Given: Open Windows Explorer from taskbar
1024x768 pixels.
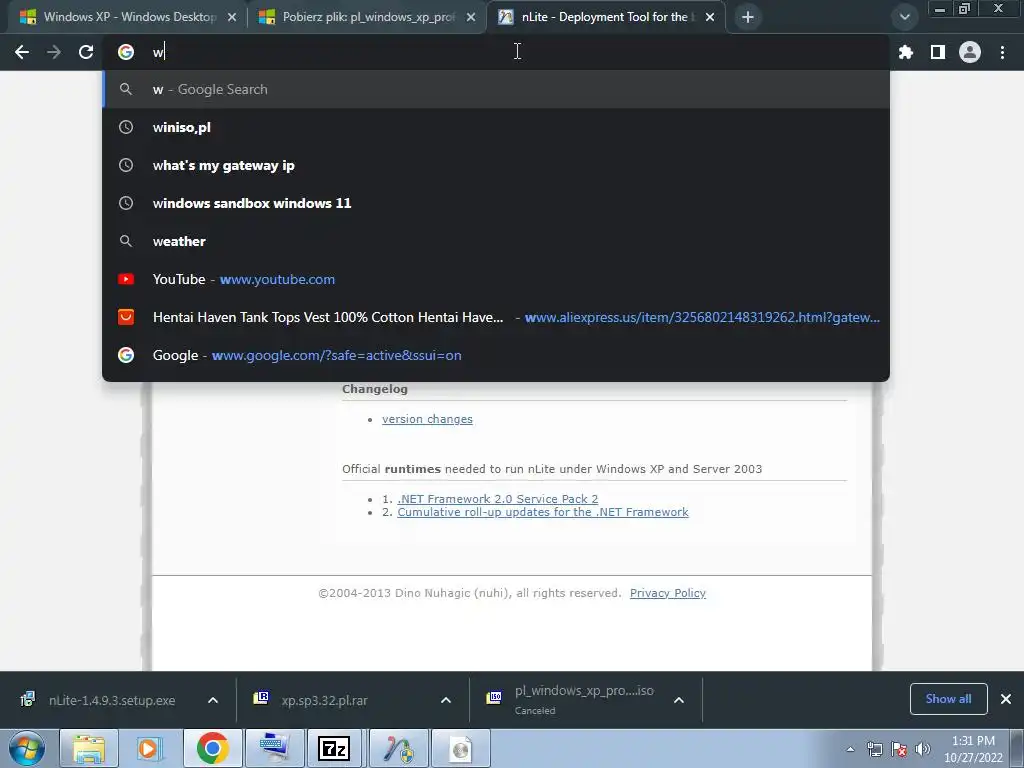Looking at the screenshot, I should tap(88, 748).
